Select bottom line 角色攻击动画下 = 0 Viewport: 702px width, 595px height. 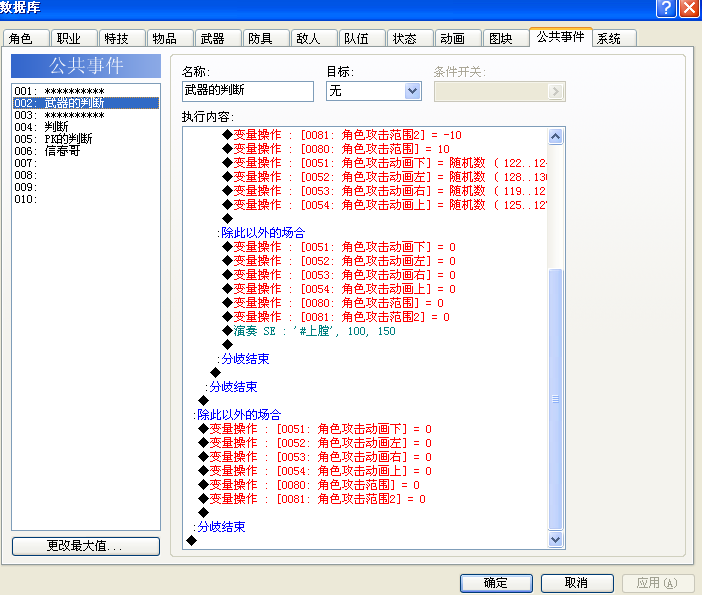(315, 429)
